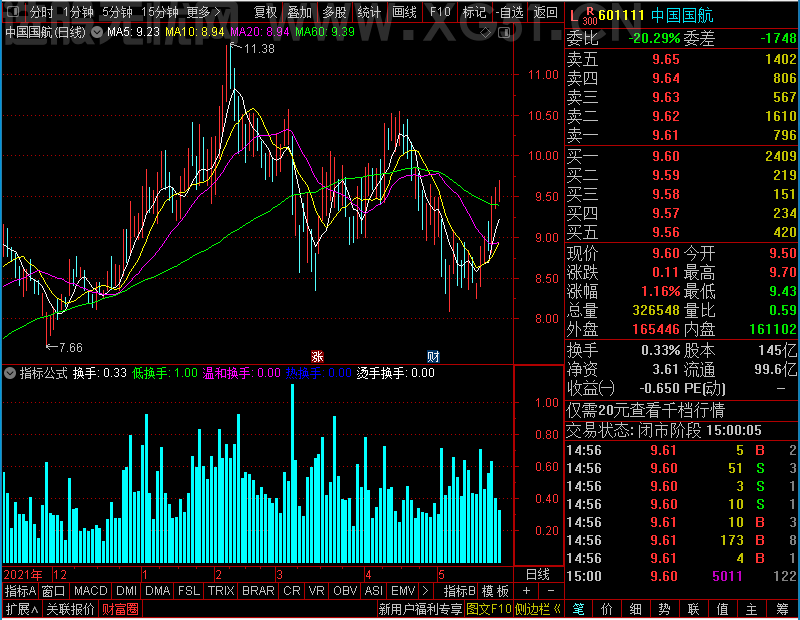Select the CR indicator

click(x=291, y=591)
